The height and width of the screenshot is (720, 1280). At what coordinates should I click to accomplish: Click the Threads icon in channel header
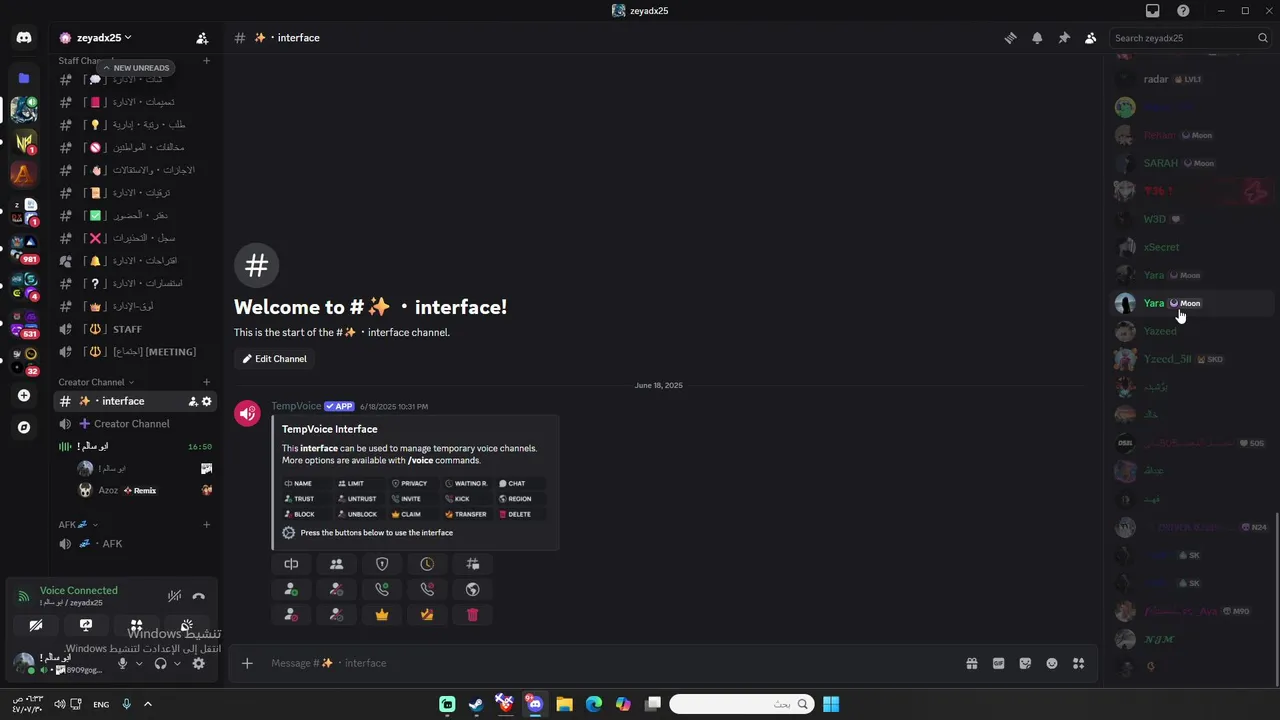pyautogui.click(x=1010, y=38)
